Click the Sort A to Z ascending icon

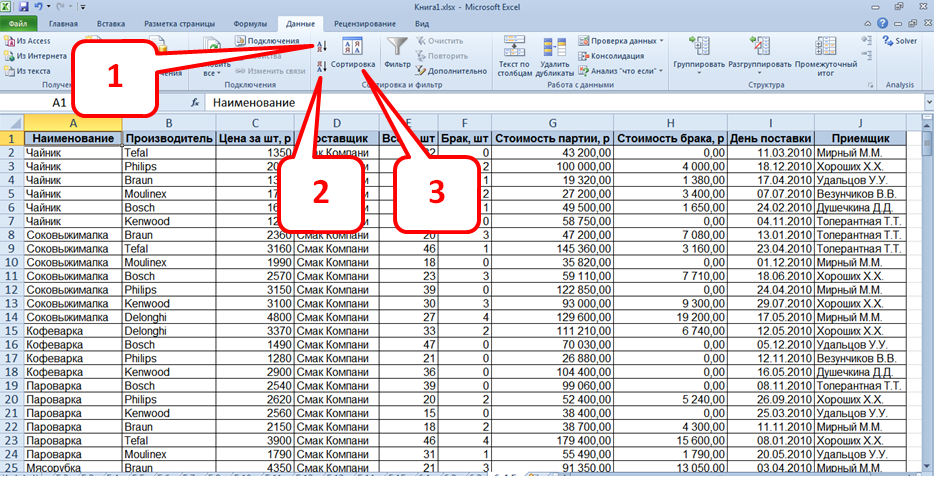pos(321,46)
